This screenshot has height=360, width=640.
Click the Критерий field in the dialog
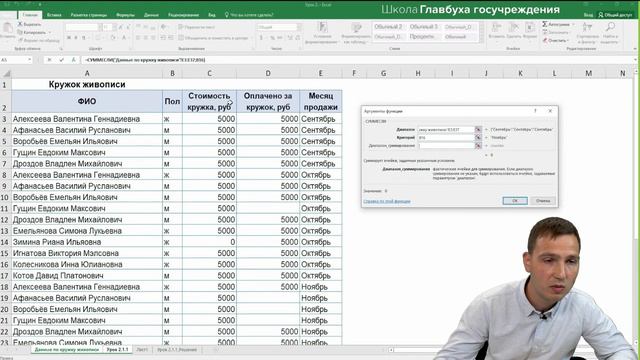(x=446, y=138)
